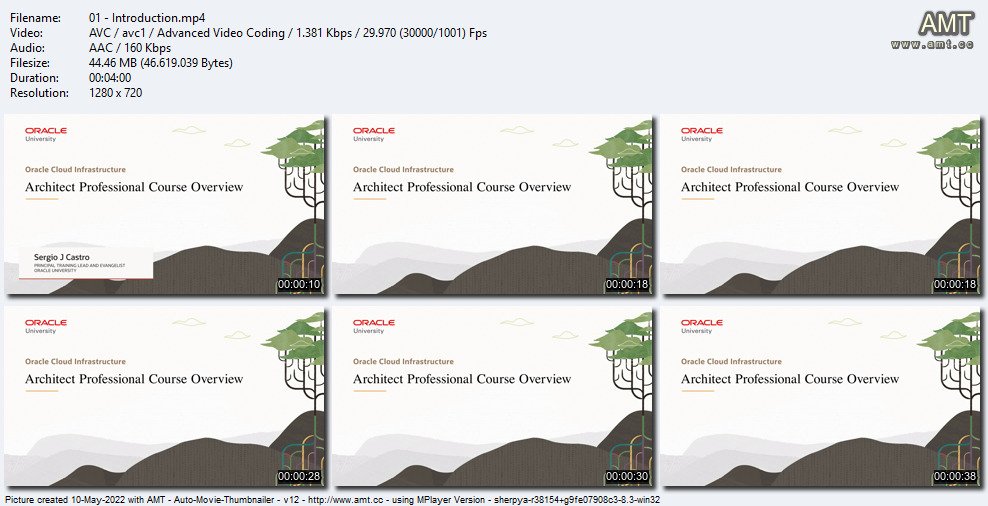Click the resolution value "1280 x 720"
Image resolution: width=988 pixels, height=506 pixels.
[116, 93]
